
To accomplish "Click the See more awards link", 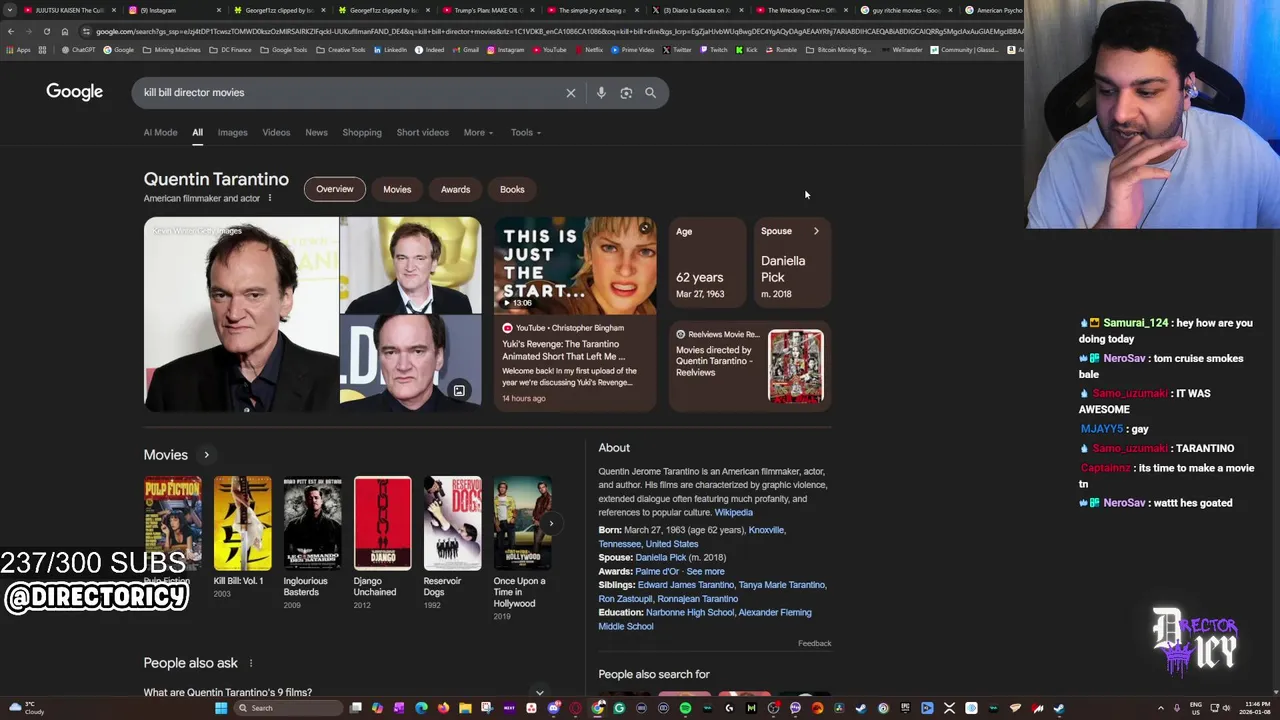I will [x=706, y=571].
